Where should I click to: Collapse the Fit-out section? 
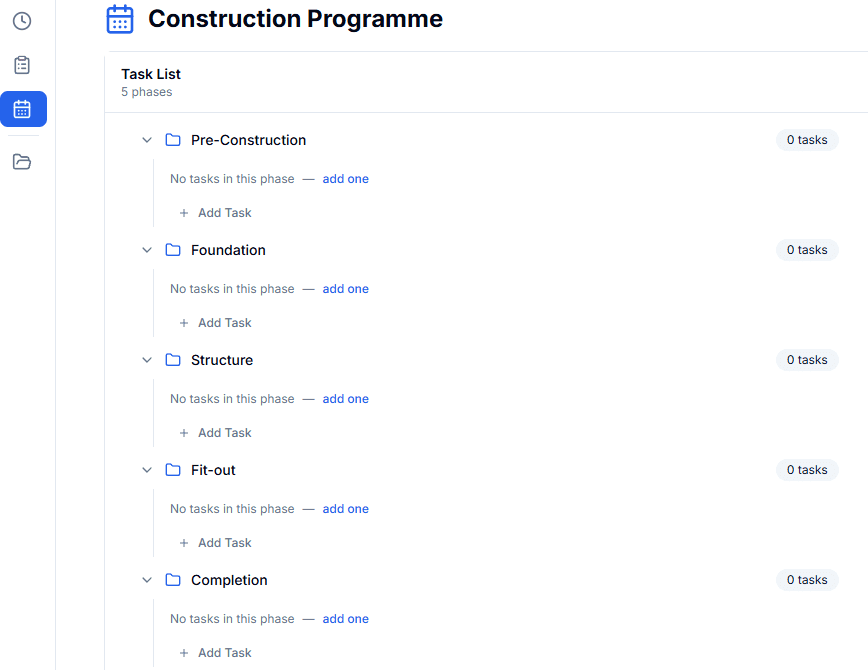[147, 470]
